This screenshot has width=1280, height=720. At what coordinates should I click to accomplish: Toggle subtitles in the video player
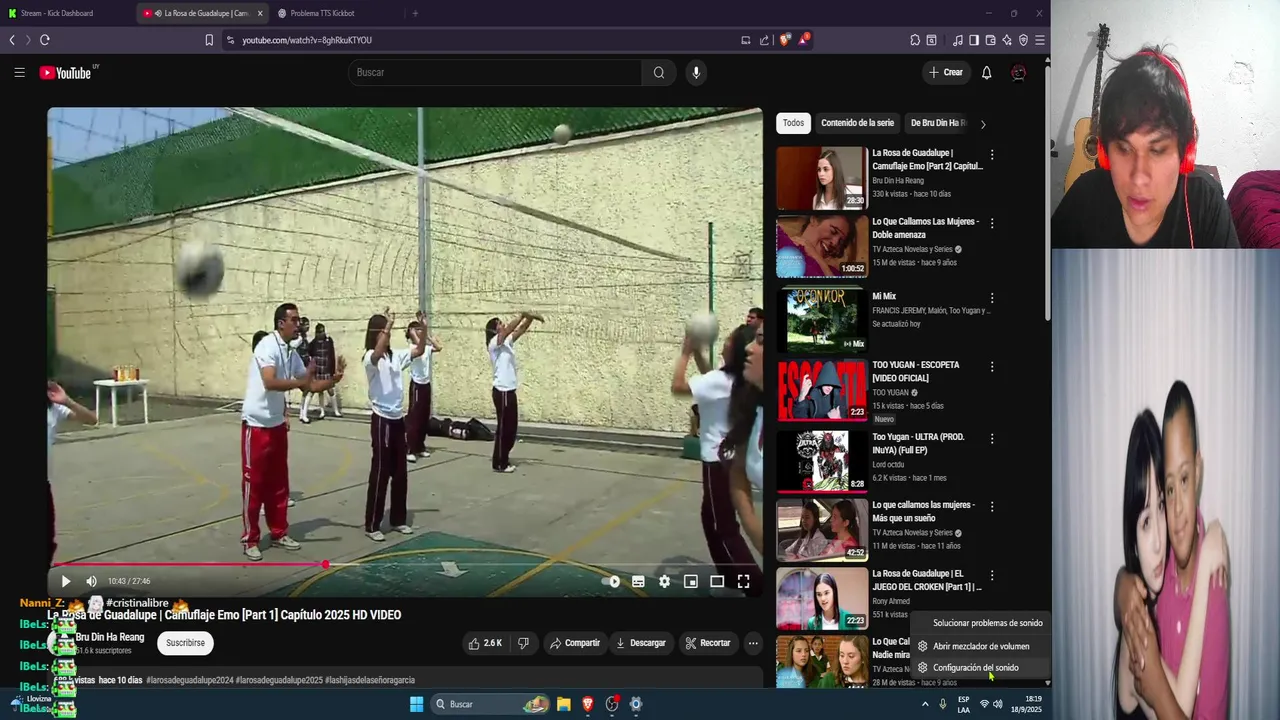pyautogui.click(x=638, y=581)
